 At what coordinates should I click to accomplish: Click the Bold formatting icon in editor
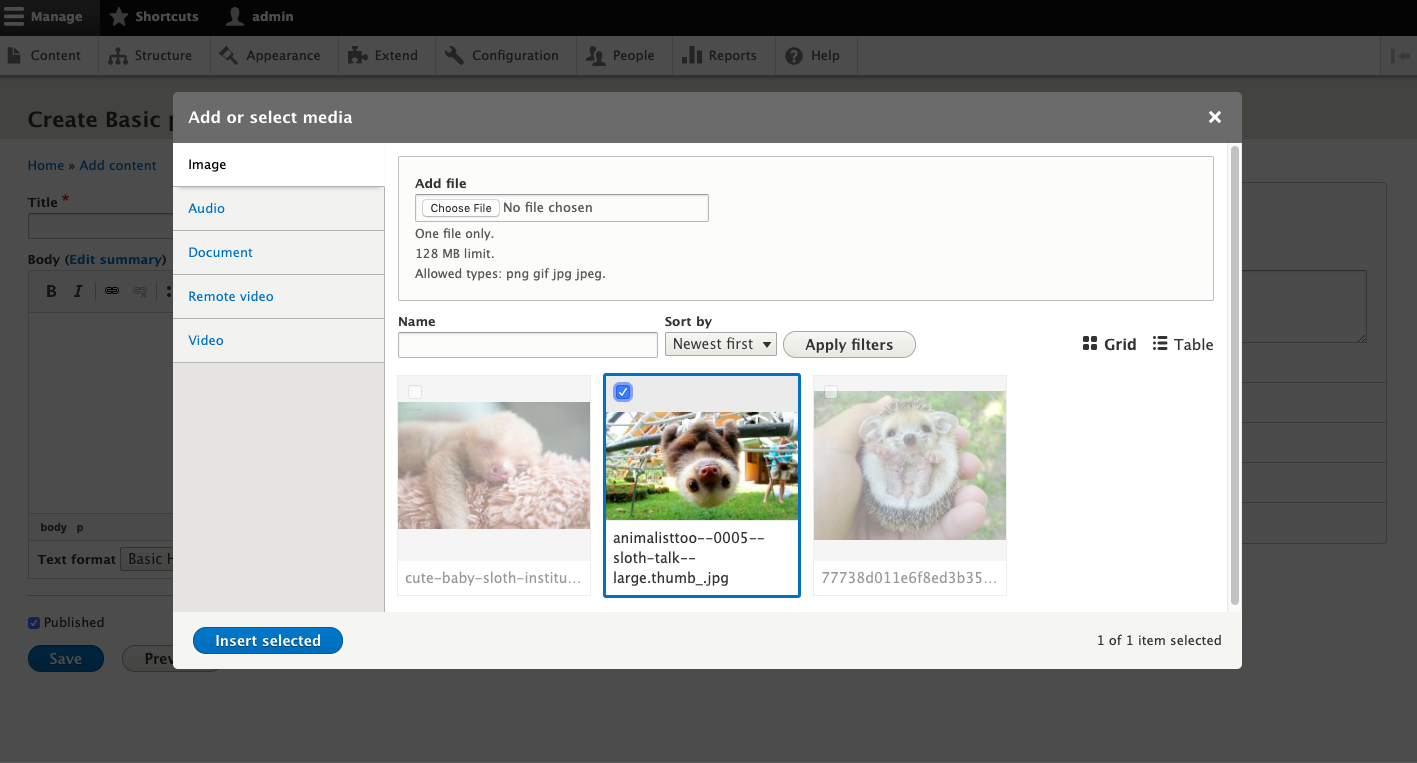click(52, 291)
